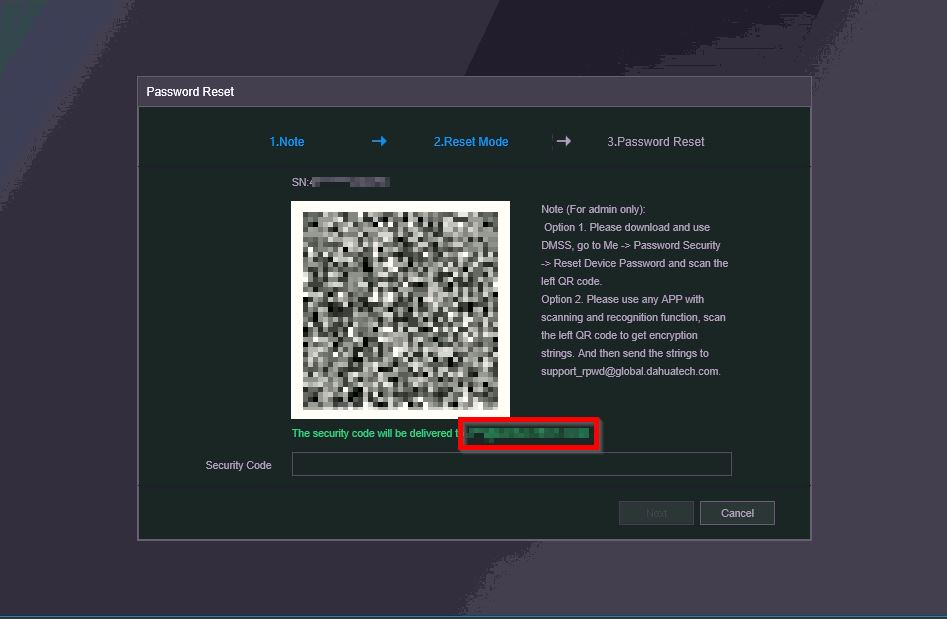This screenshot has width=947, height=619.
Task: Click the Password Reset dialog title bar
Action: click(474, 92)
